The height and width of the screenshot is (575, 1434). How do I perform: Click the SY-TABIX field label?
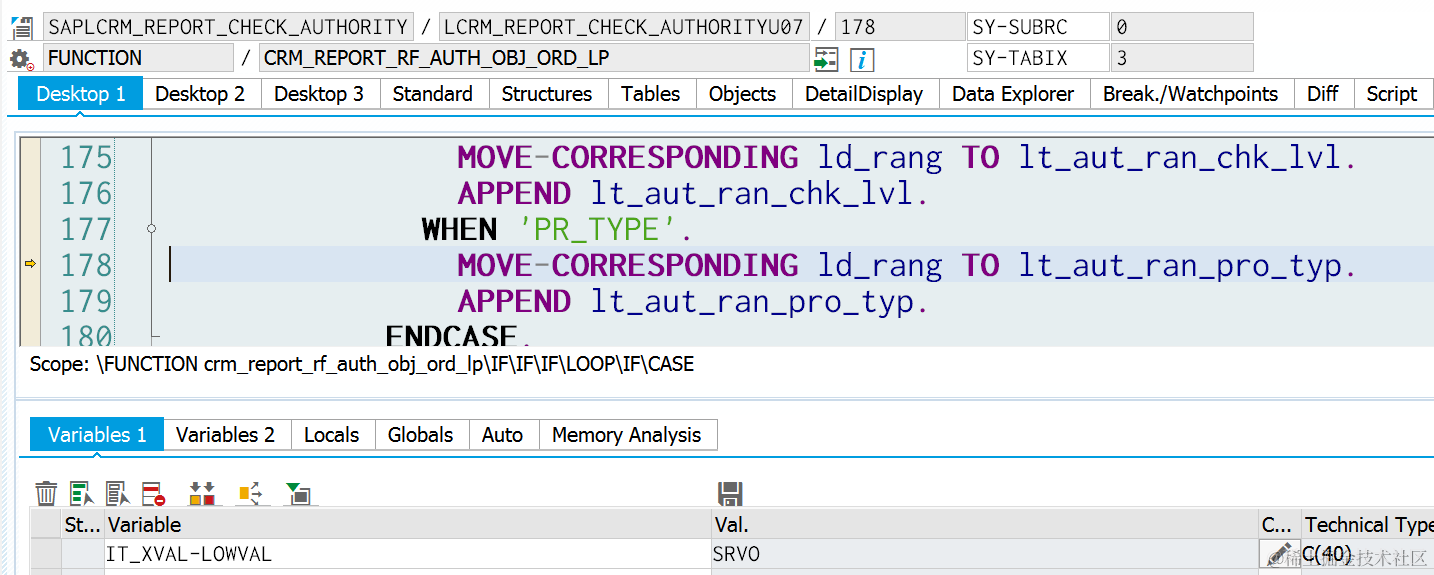tap(1038, 58)
